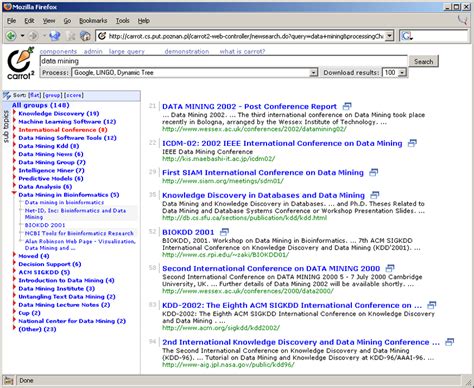Click the Stop loading toolbar icon

(71, 36)
